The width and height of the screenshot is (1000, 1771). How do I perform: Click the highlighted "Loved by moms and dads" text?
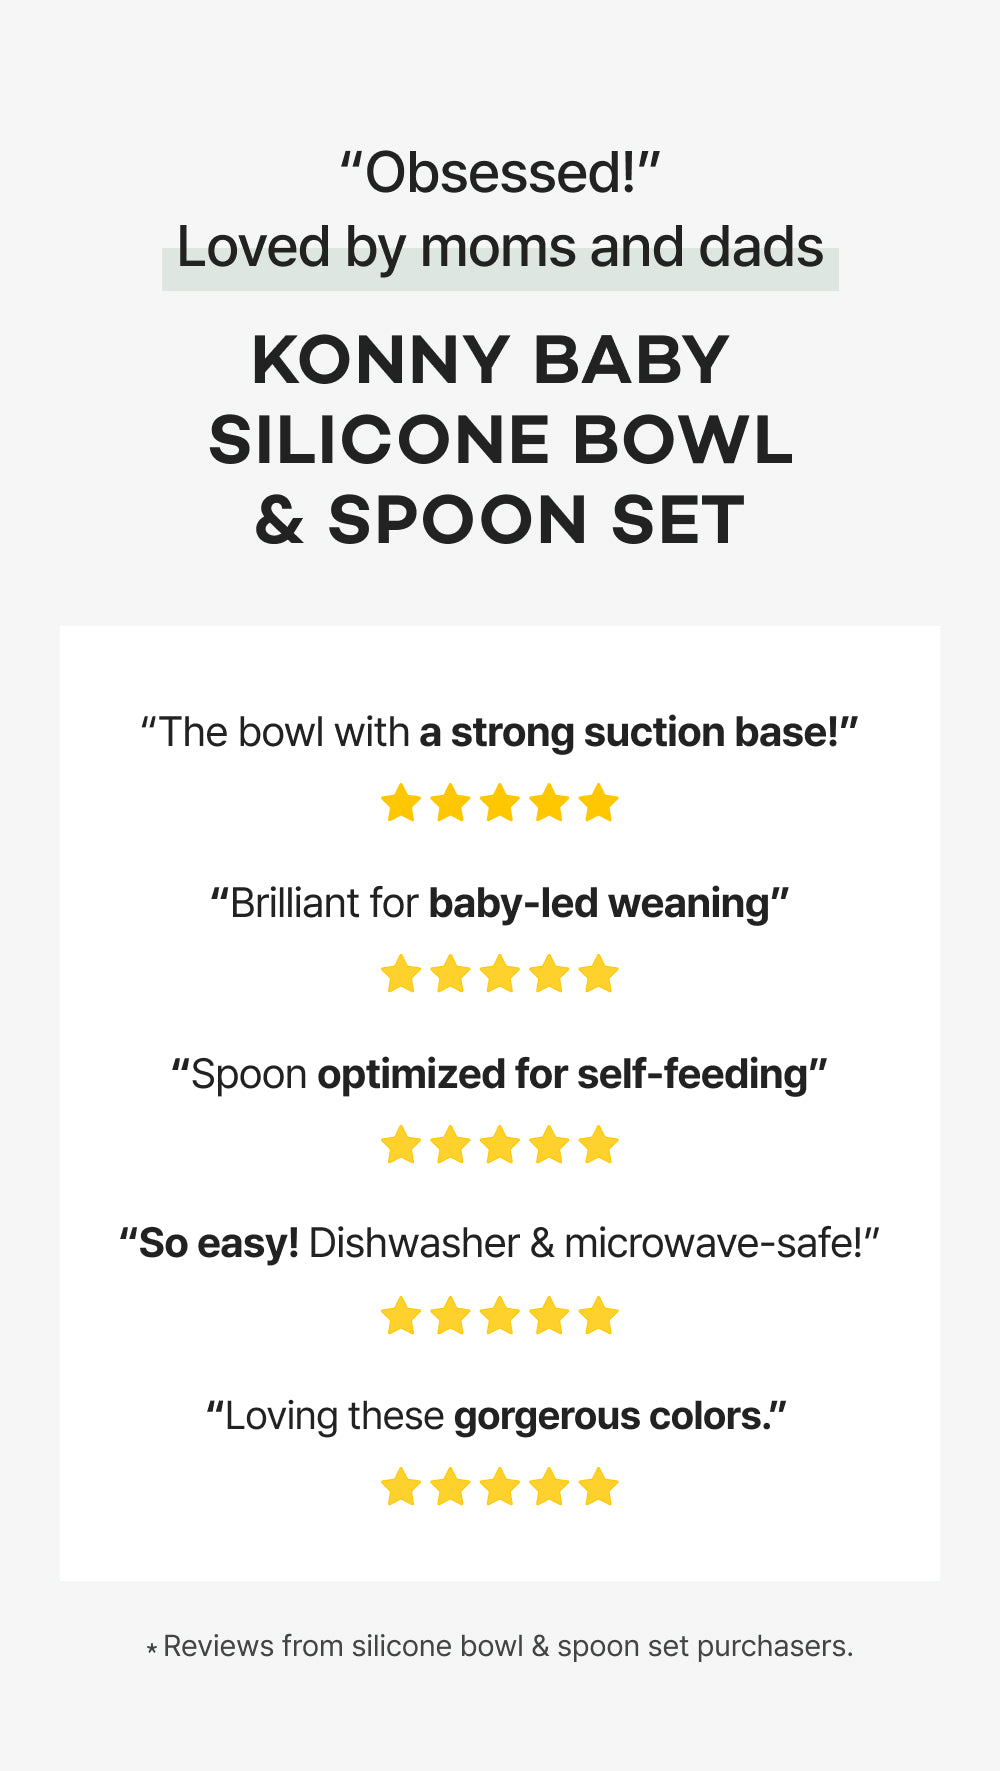500,248
